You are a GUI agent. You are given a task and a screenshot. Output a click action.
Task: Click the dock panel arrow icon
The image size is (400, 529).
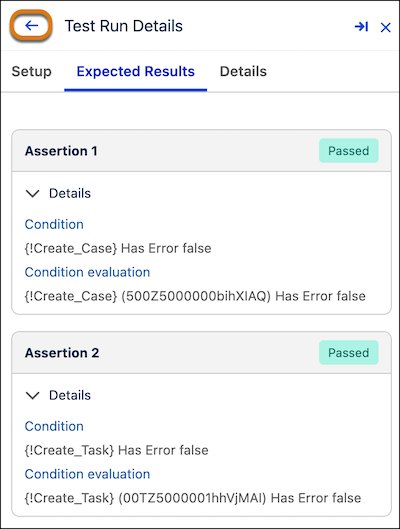pyautogui.click(x=361, y=27)
